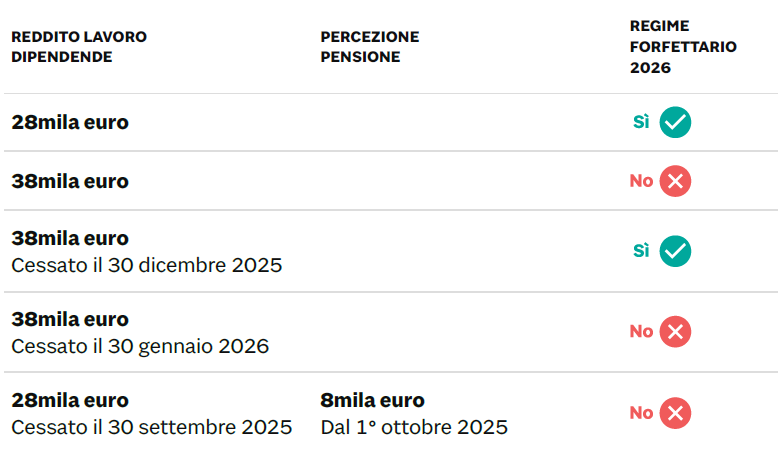Click "No" label in the 30 gennaio 2026 row
The width and height of the screenshot is (782, 450).
(x=641, y=331)
